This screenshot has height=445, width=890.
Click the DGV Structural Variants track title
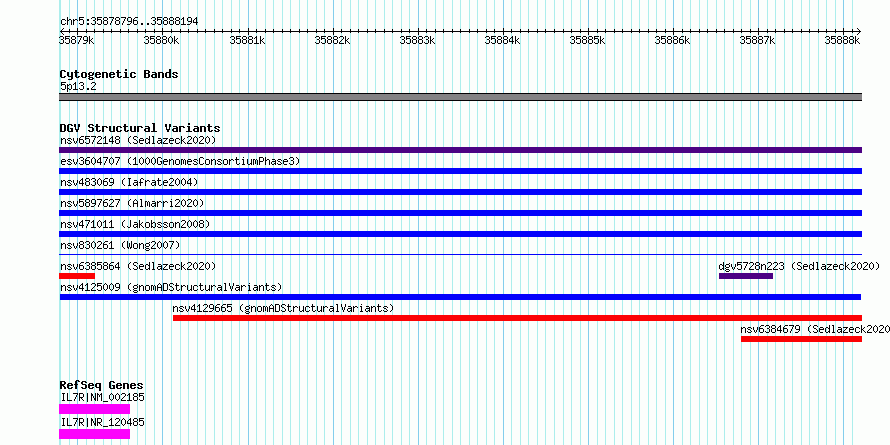point(140,128)
